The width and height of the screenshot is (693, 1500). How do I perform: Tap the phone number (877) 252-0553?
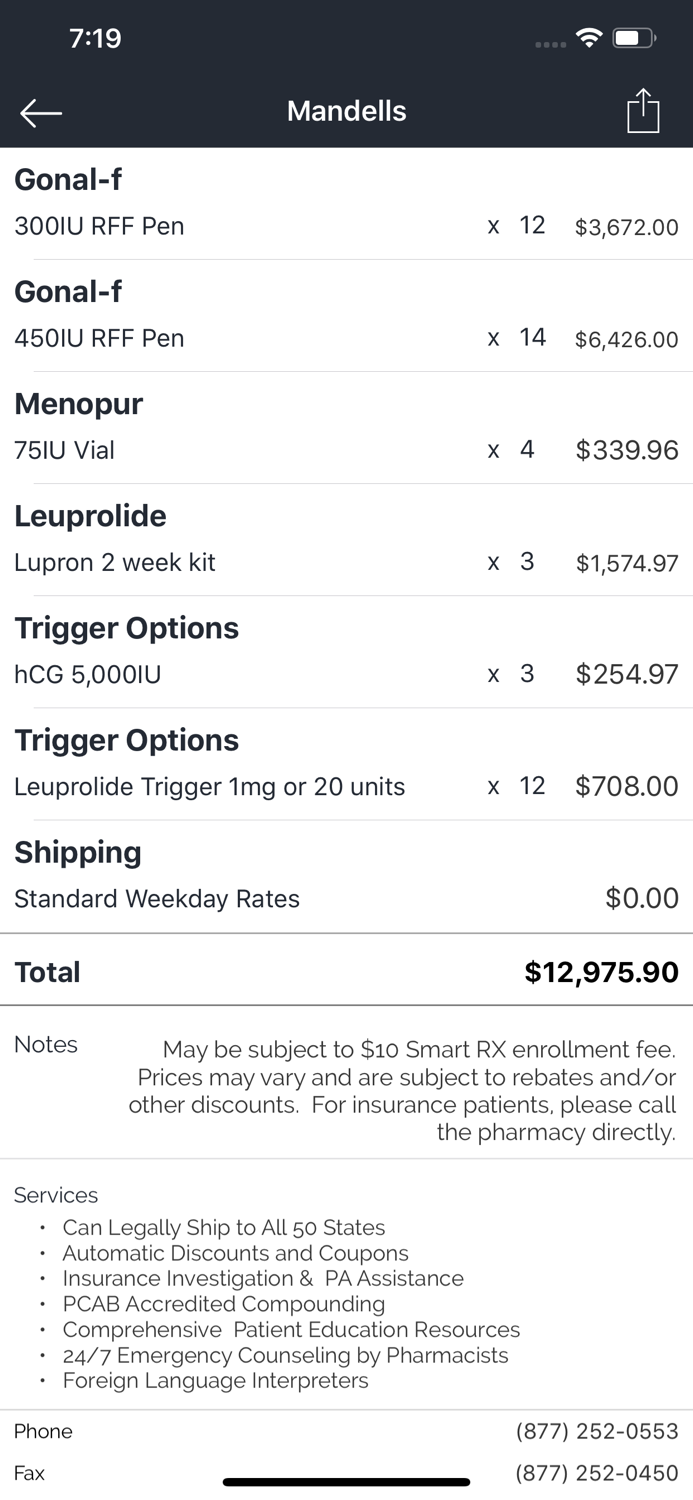coord(596,1432)
